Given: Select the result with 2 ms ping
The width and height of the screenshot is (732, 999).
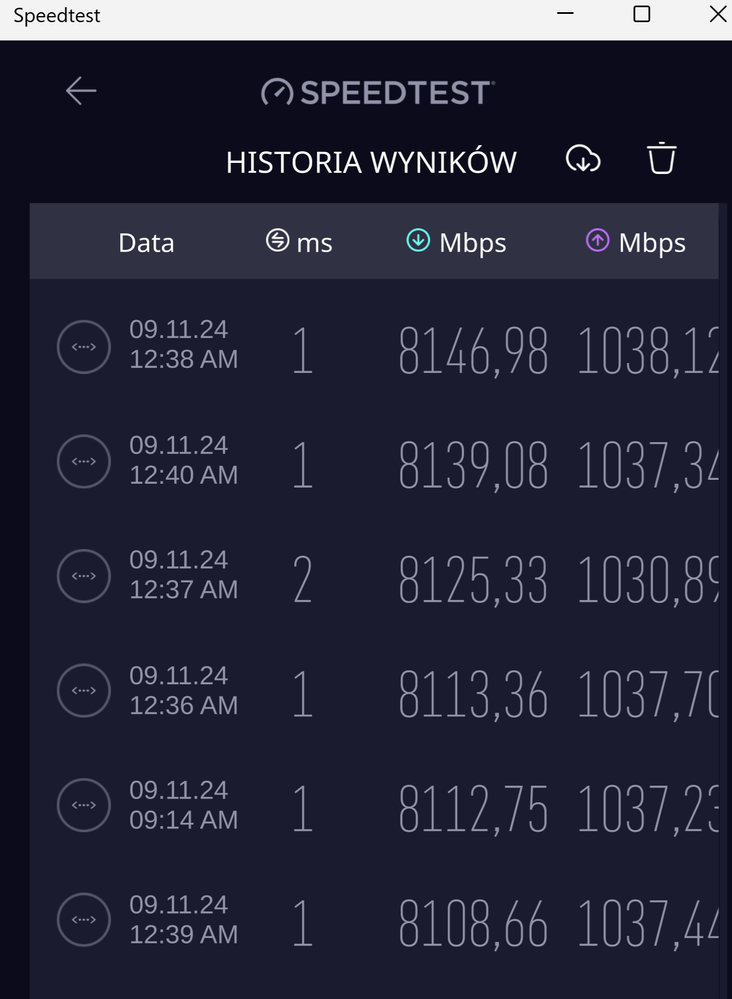Looking at the screenshot, I should pyautogui.click(x=302, y=581).
